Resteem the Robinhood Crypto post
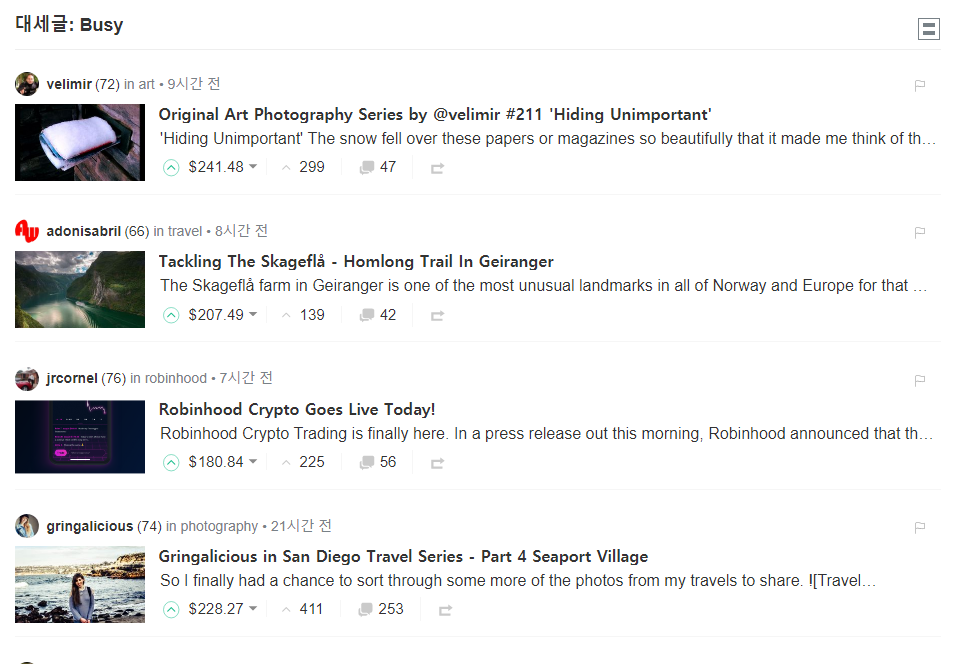 point(437,463)
